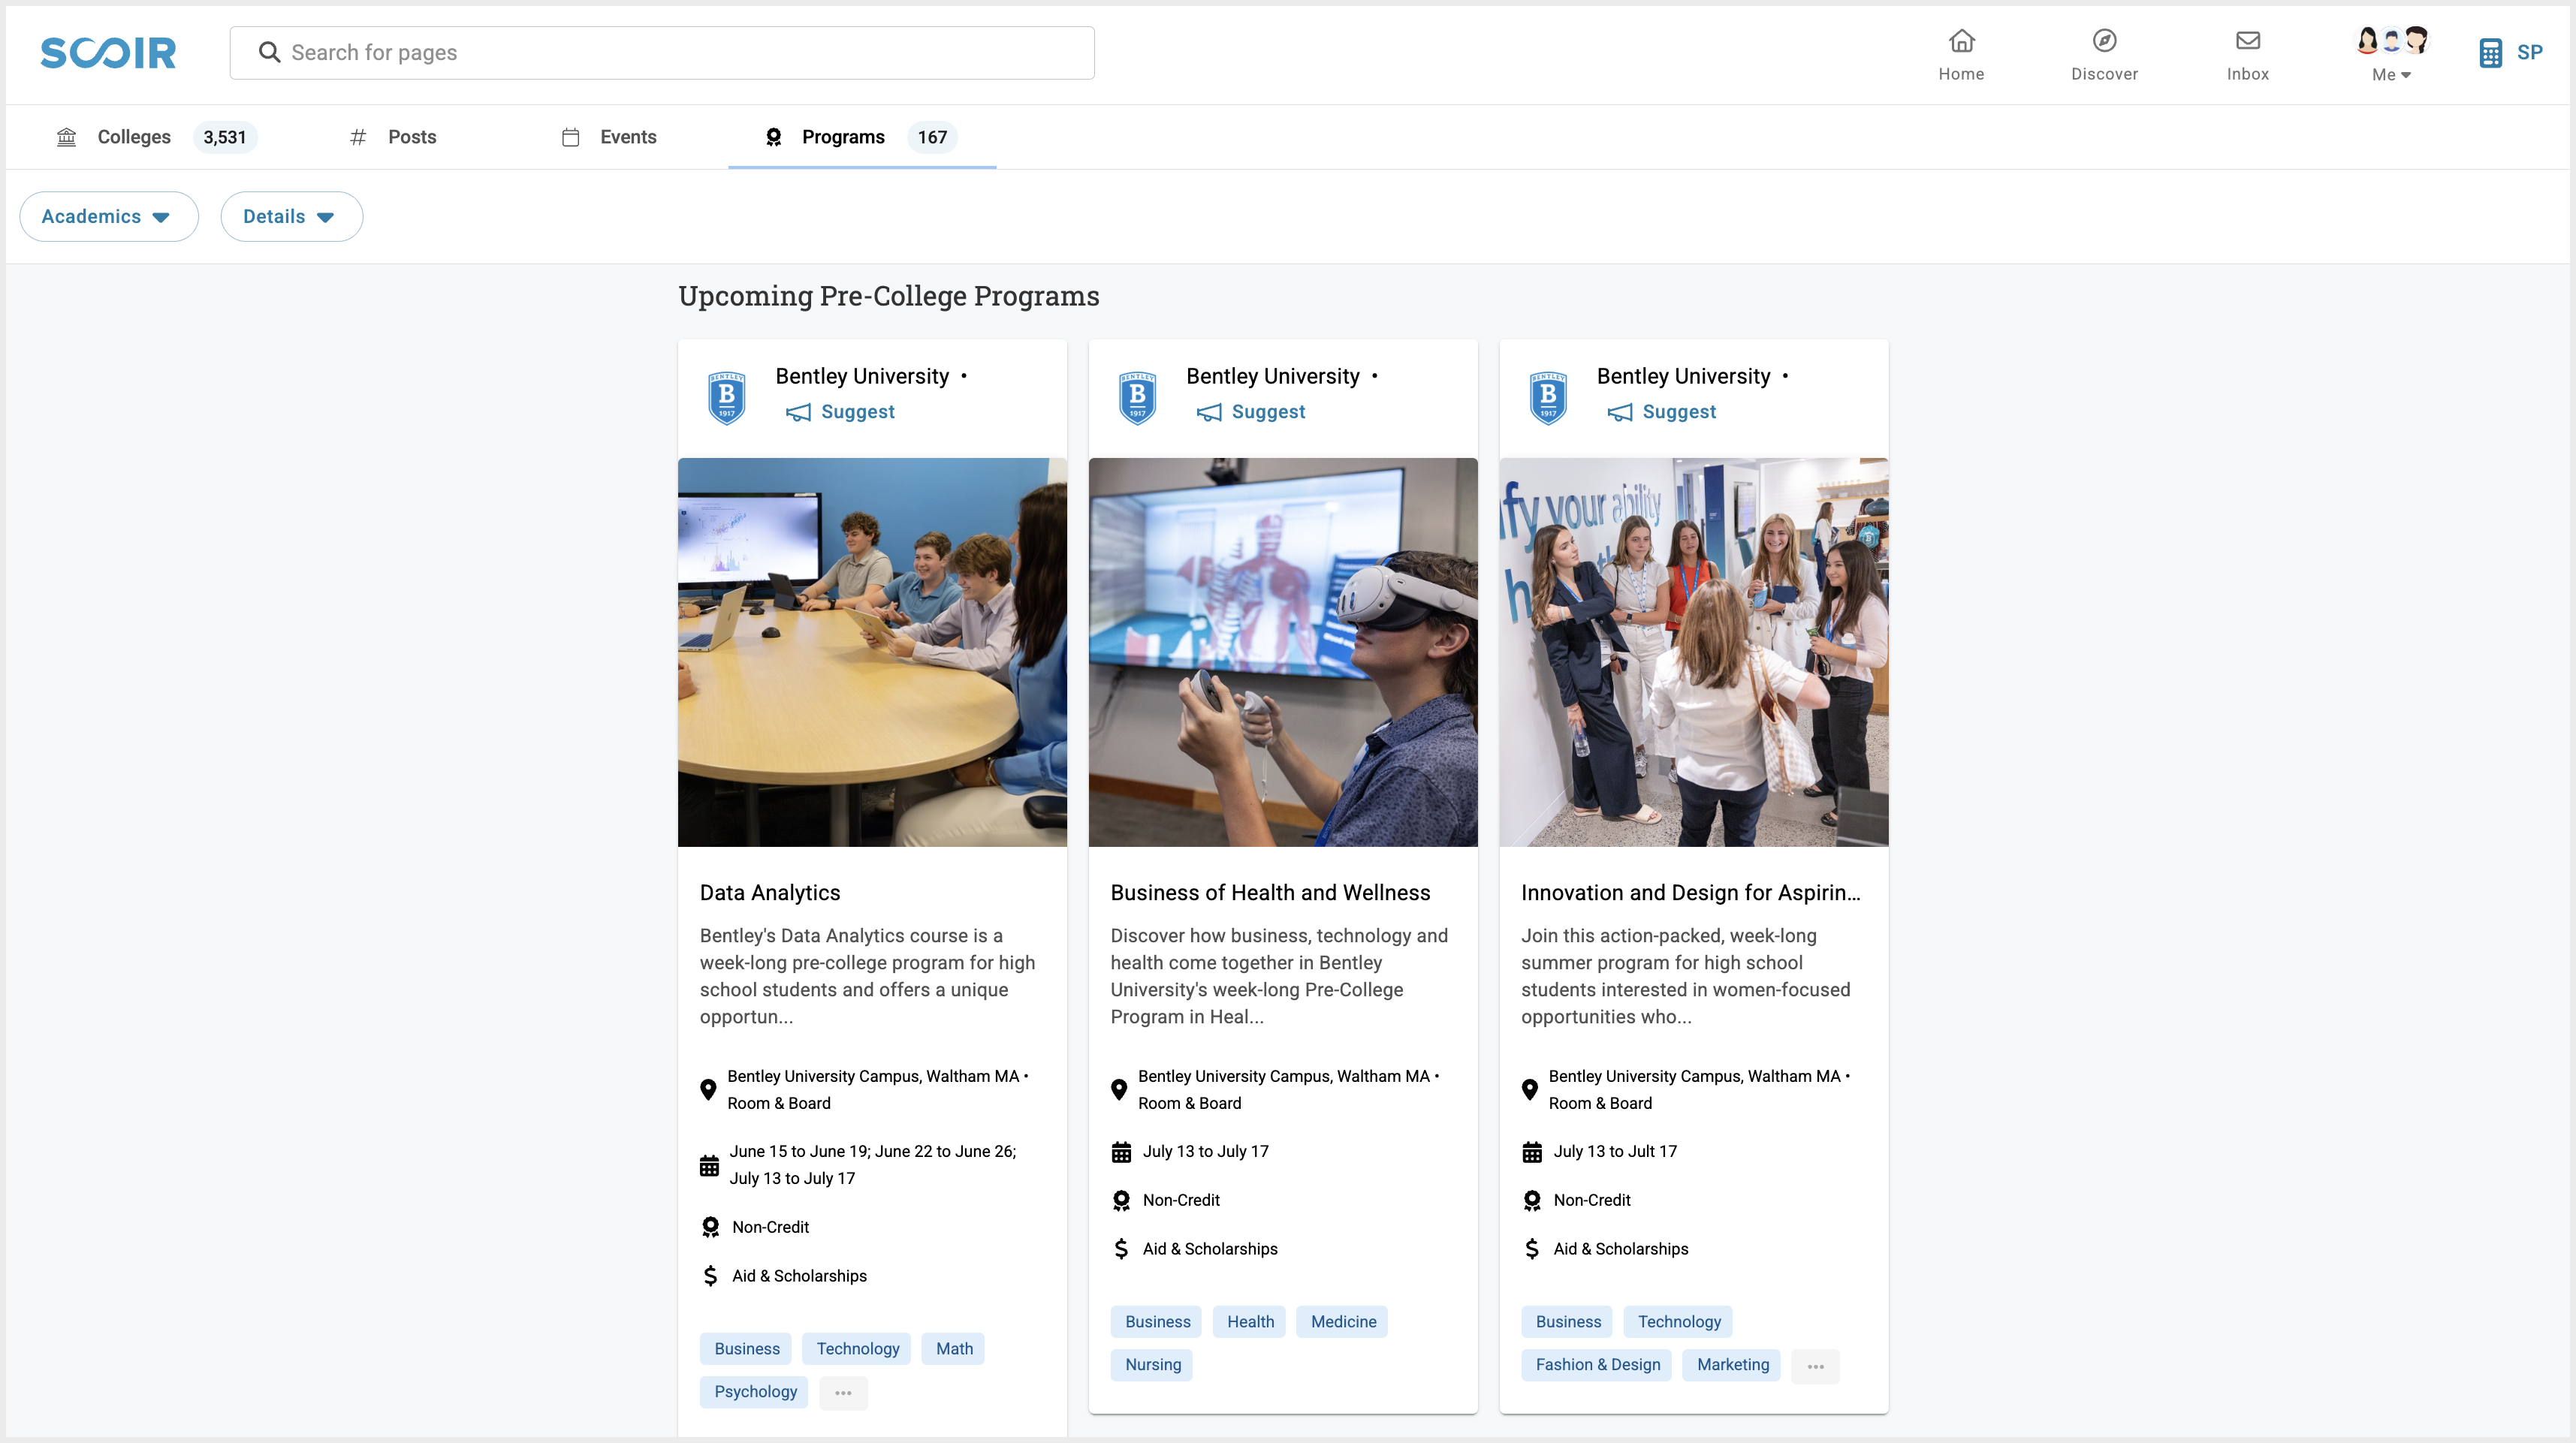Show more tags on Innovation and Design card
The height and width of the screenshot is (1443, 2576).
1815,1365
